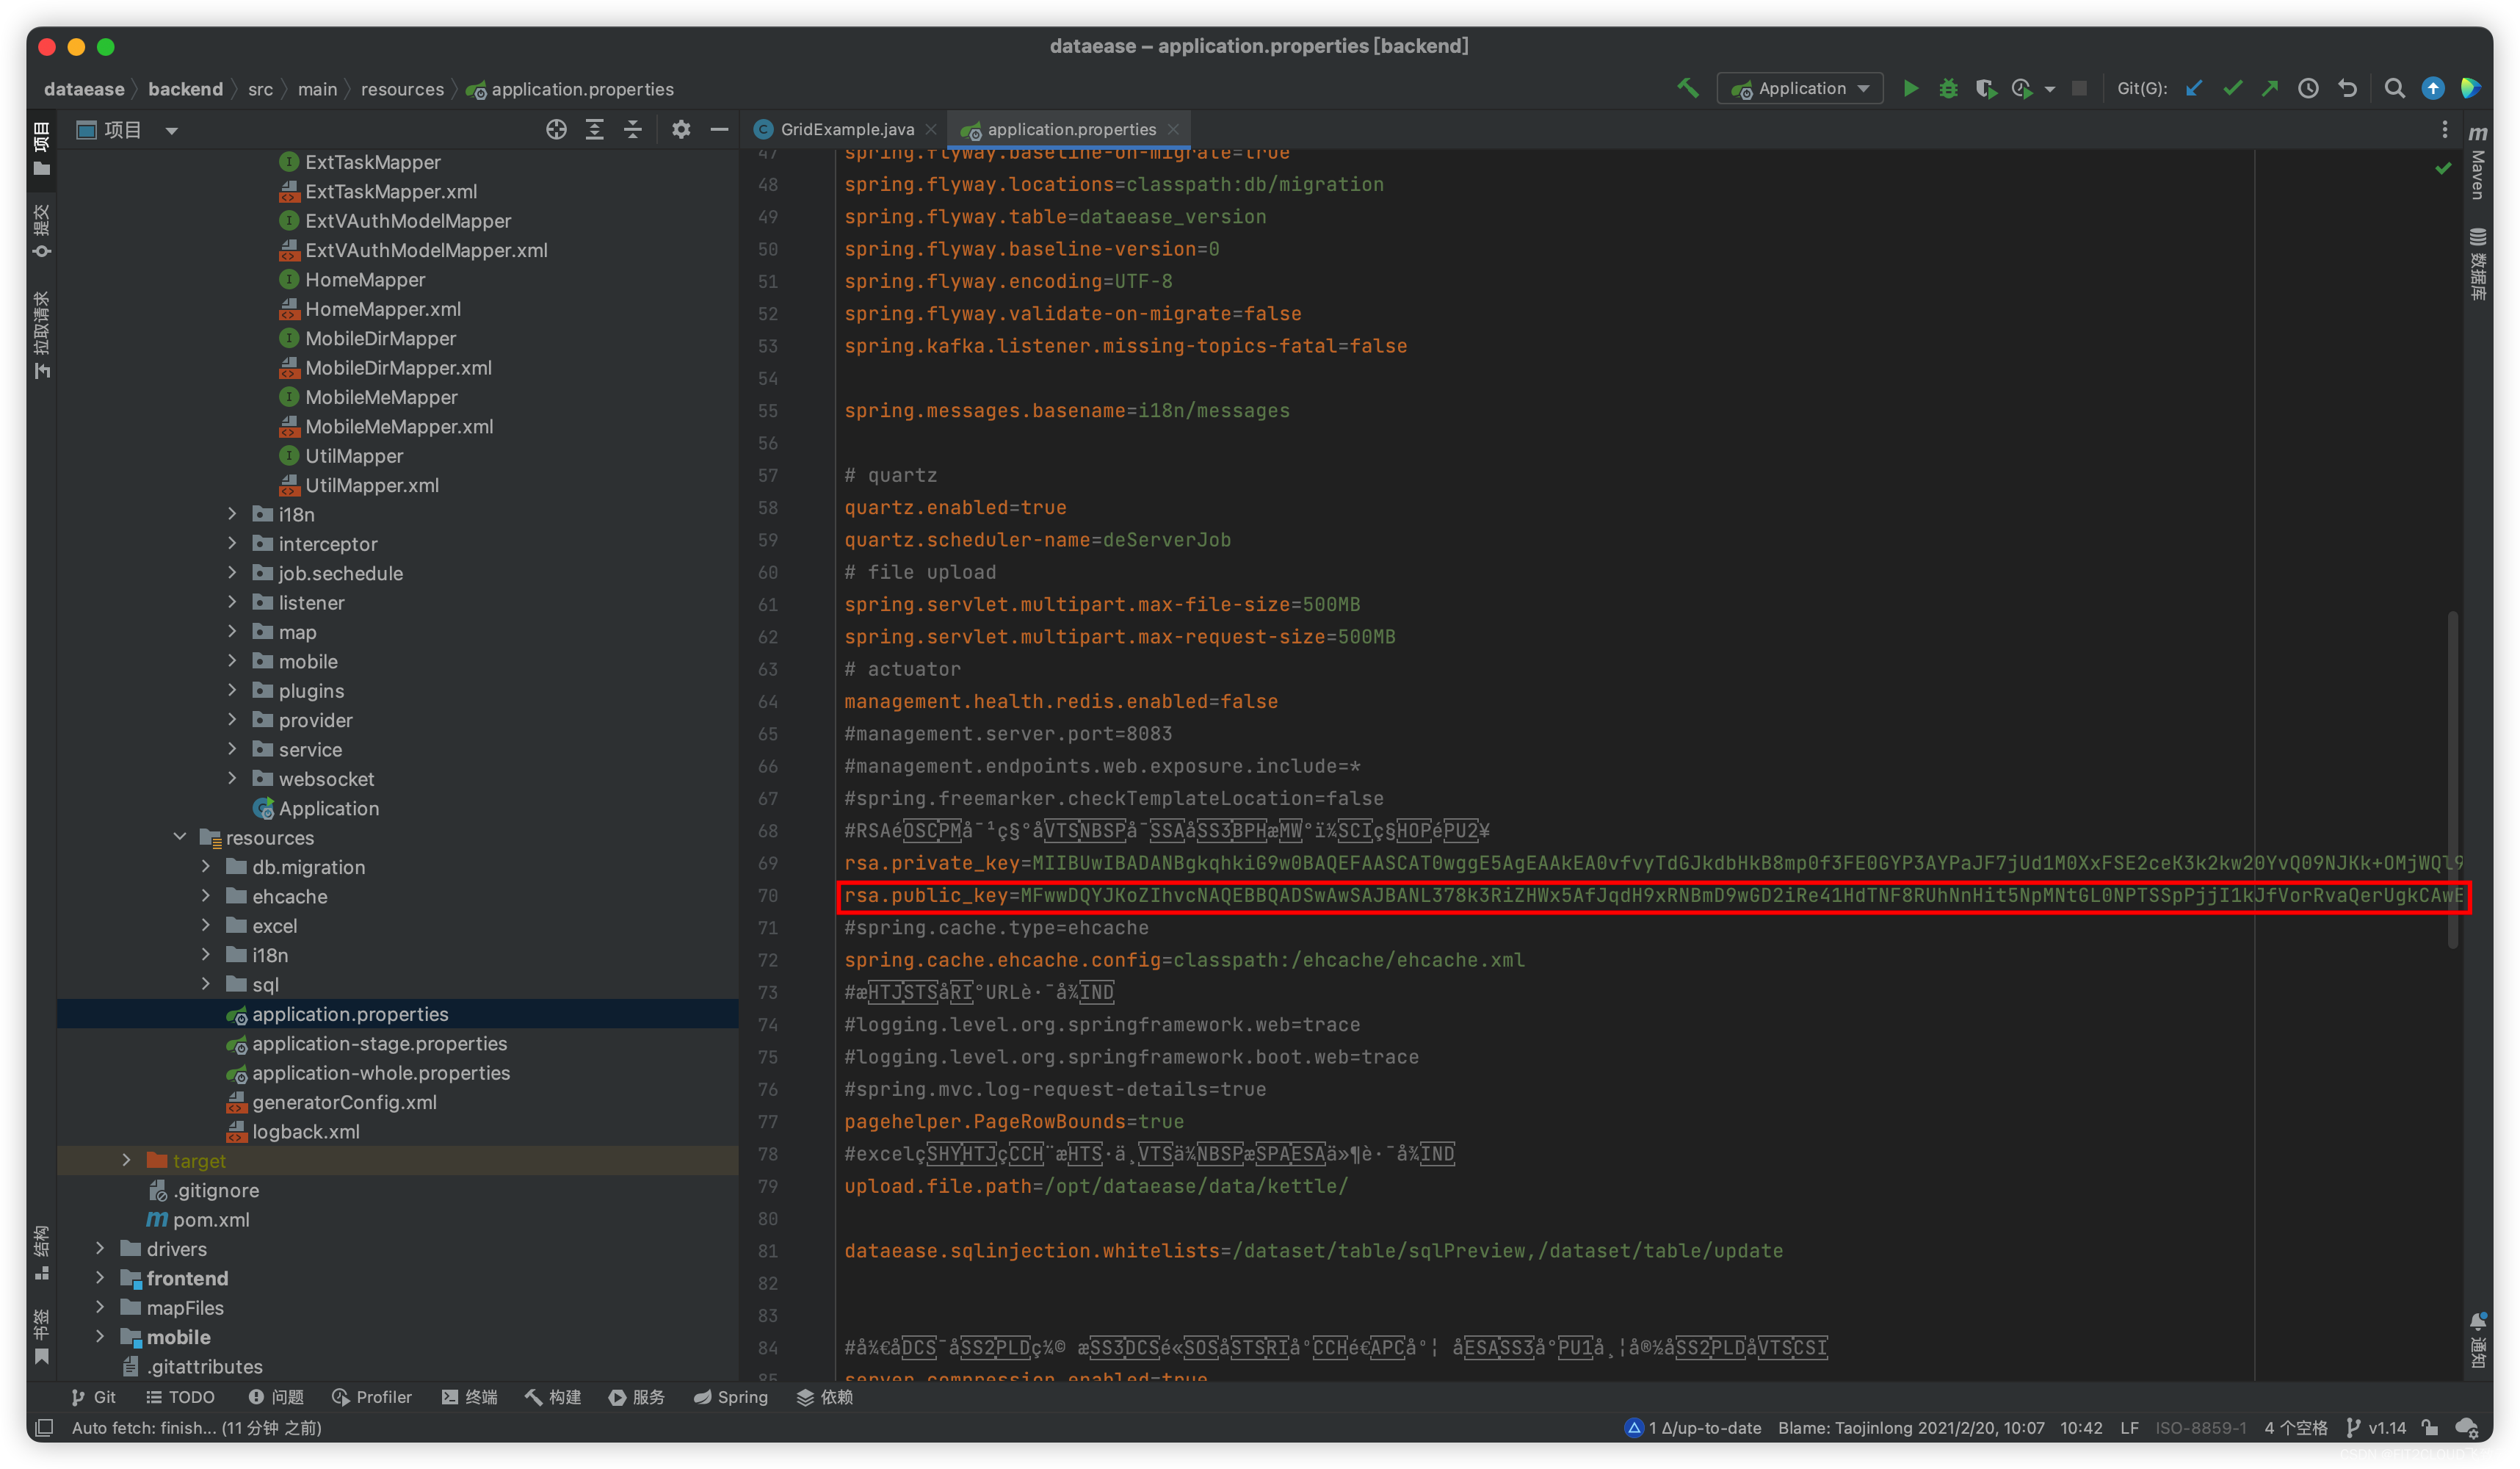Open Application run configuration dropdown
The image size is (2520, 1469).
[x=1800, y=89]
